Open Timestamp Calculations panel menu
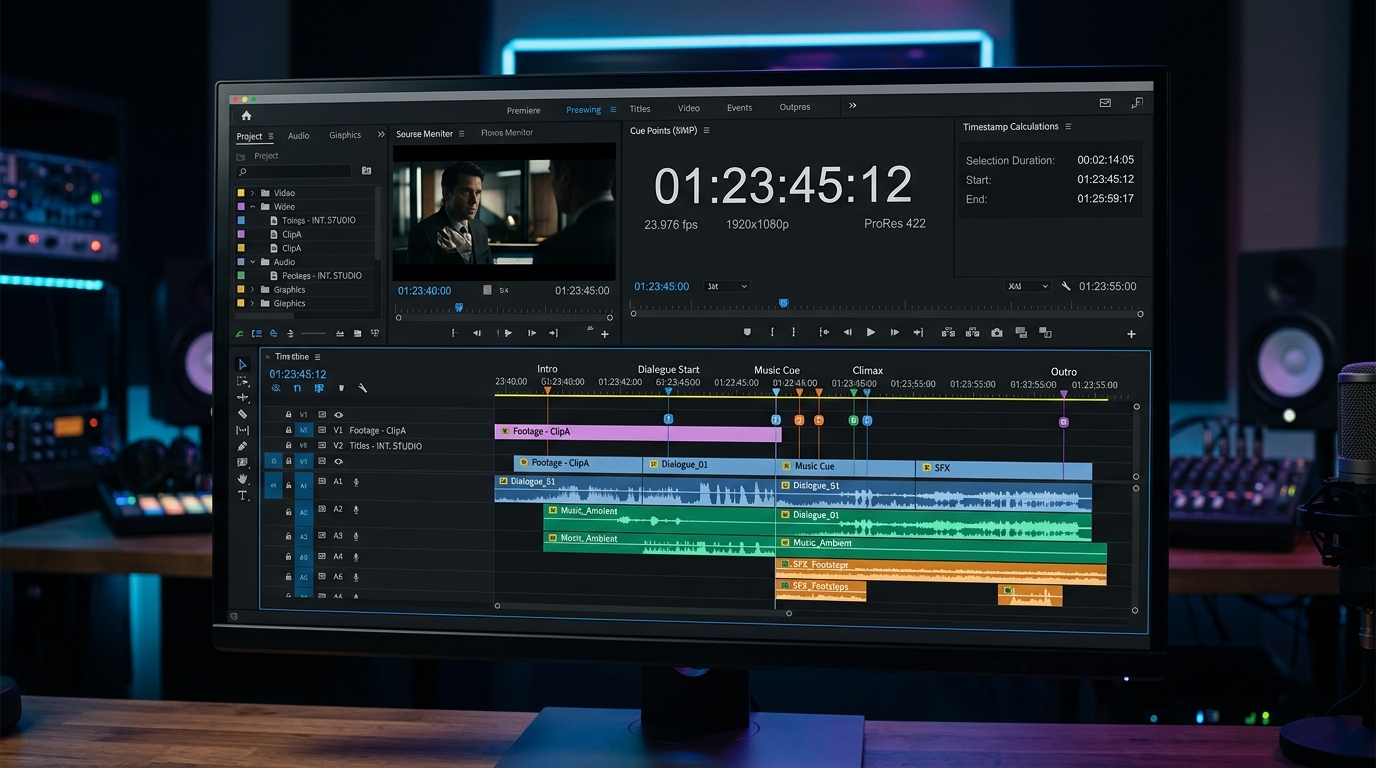 point(1068,127)
